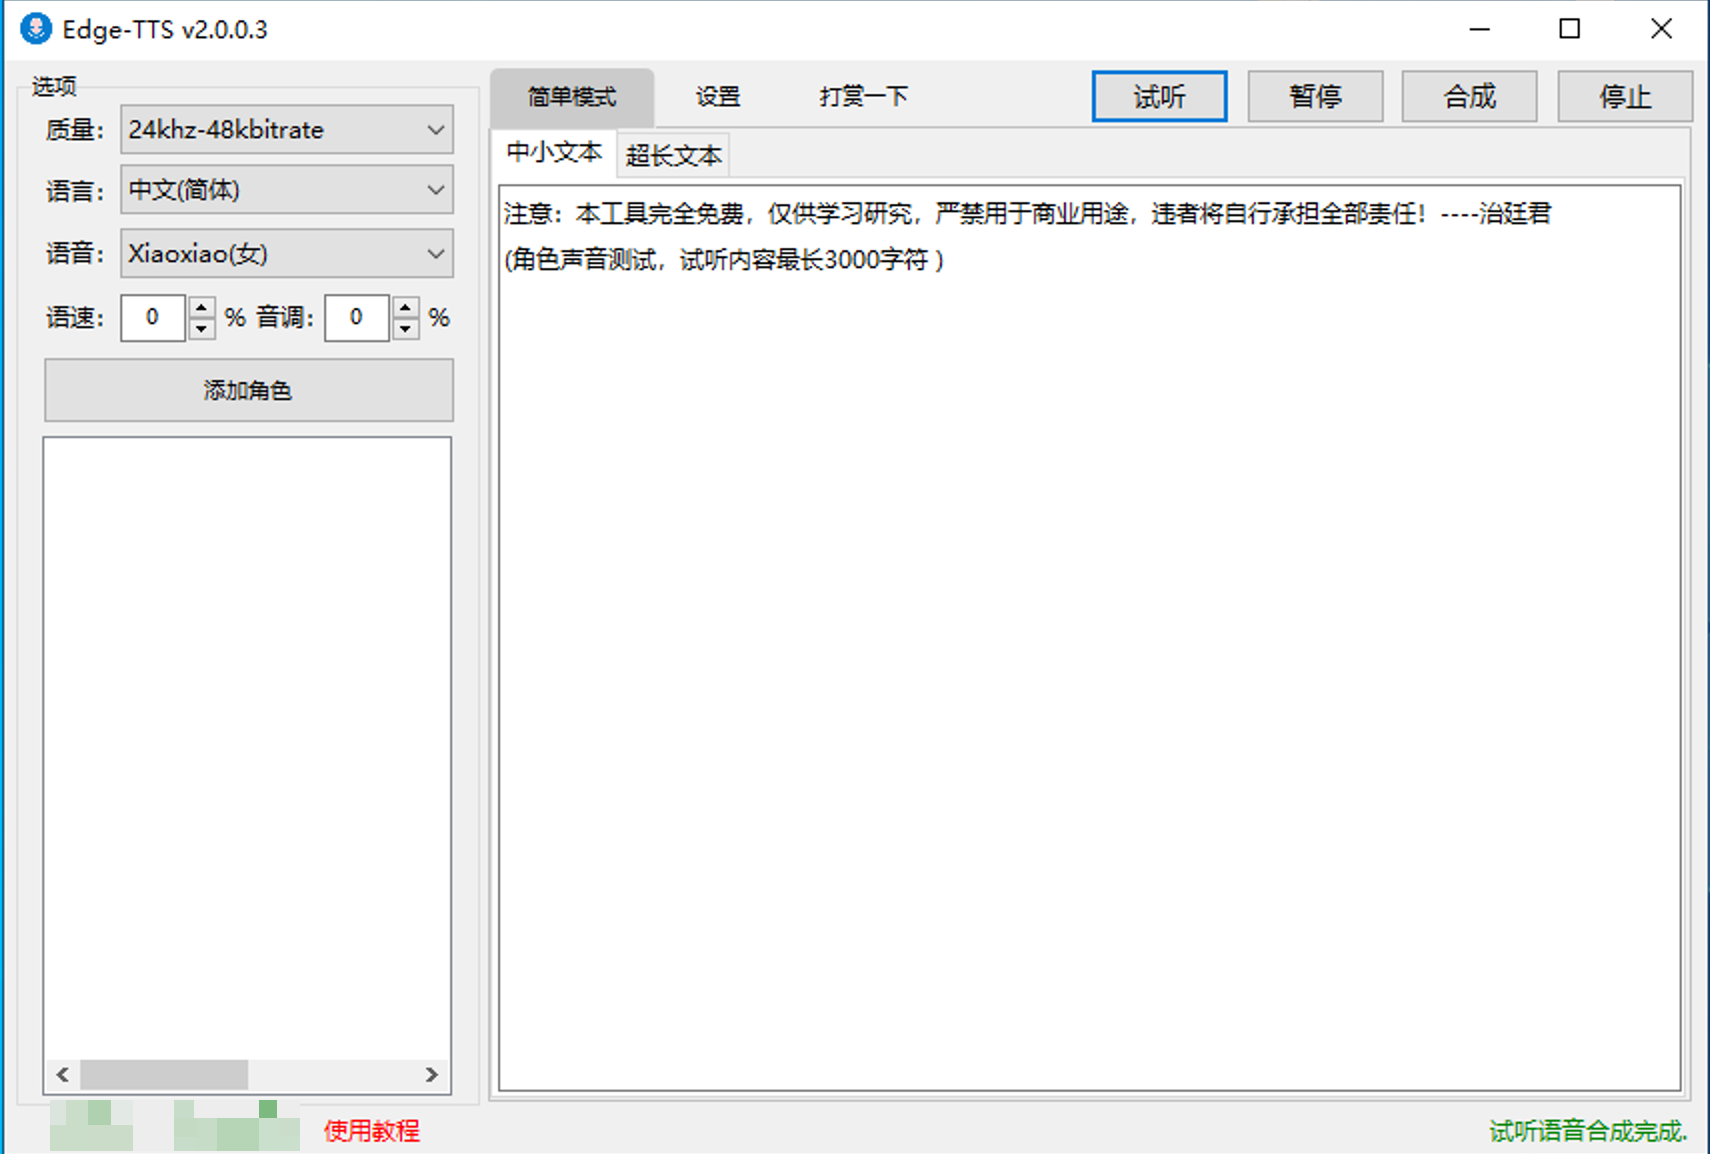Click the 合成 synthesize button
This screenshot has height=1154, width=1710.
pyautogui.click(x=1469, y=97)
